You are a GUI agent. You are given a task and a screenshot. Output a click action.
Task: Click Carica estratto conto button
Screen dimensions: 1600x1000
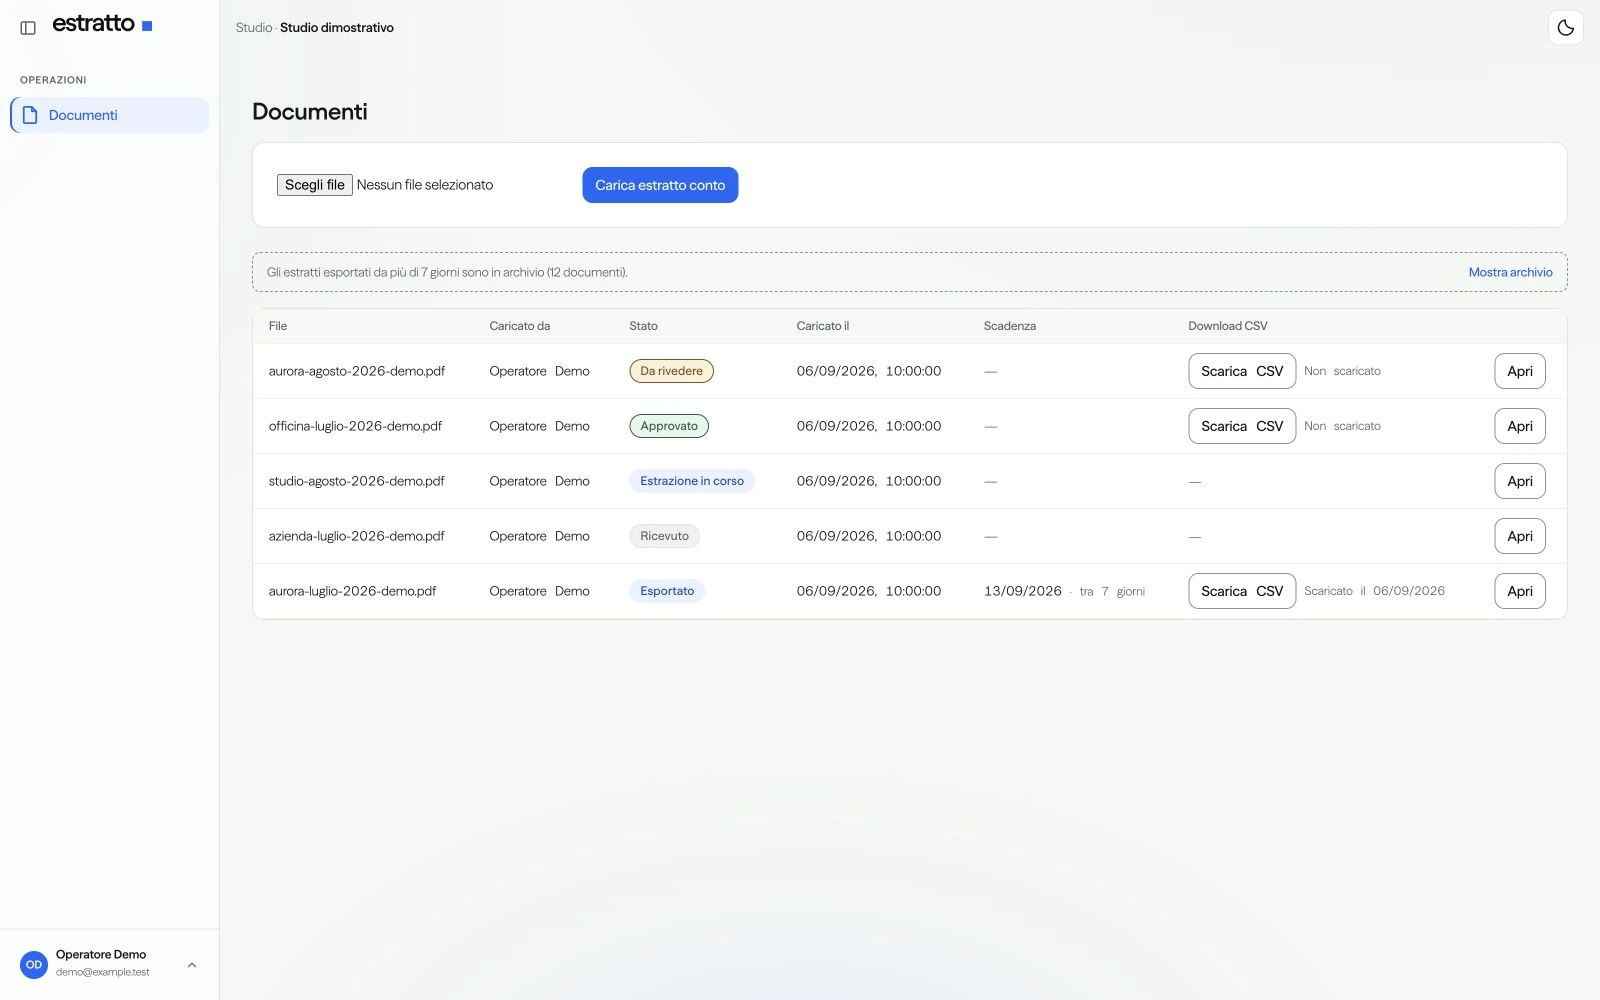click(x=660, y=185)
